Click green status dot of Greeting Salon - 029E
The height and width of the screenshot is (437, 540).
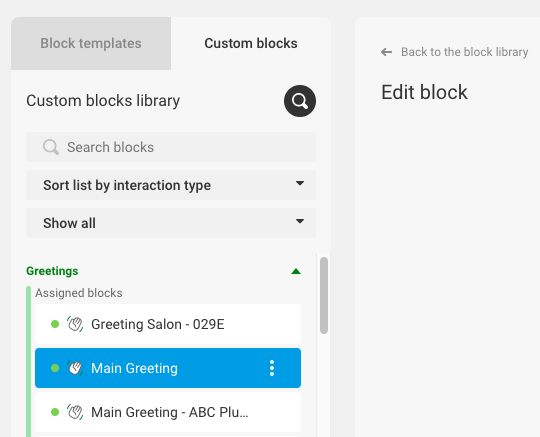coord(55,324)
